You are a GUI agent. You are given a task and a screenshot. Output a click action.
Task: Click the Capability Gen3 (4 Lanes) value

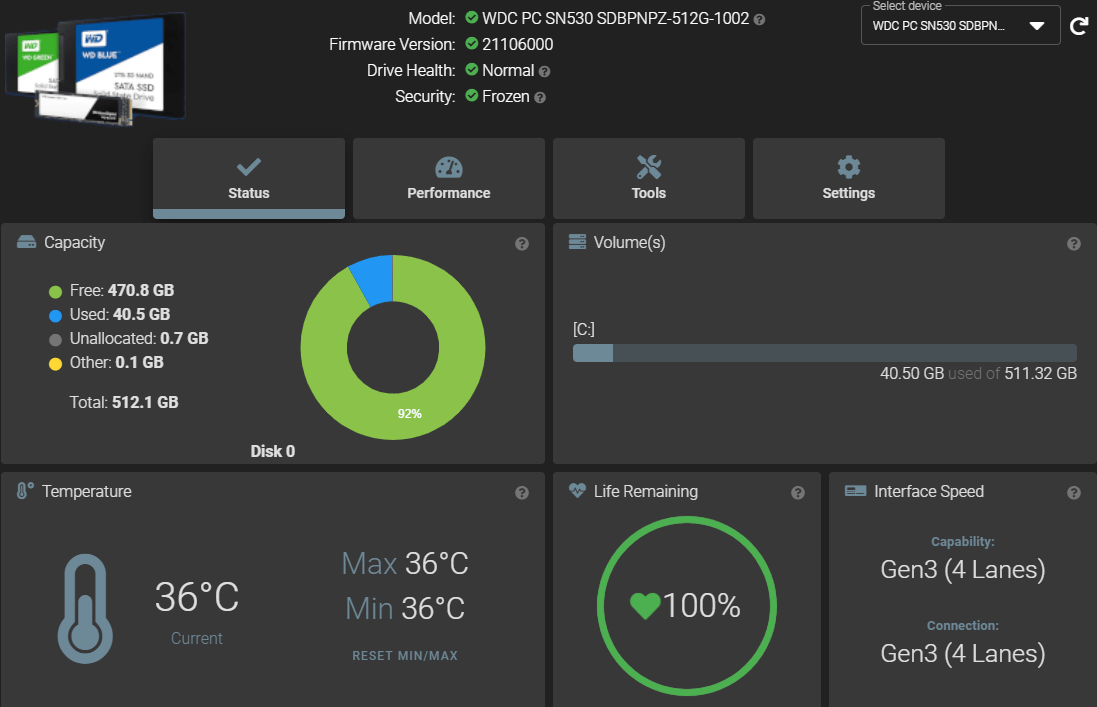[x=963, y=569]
